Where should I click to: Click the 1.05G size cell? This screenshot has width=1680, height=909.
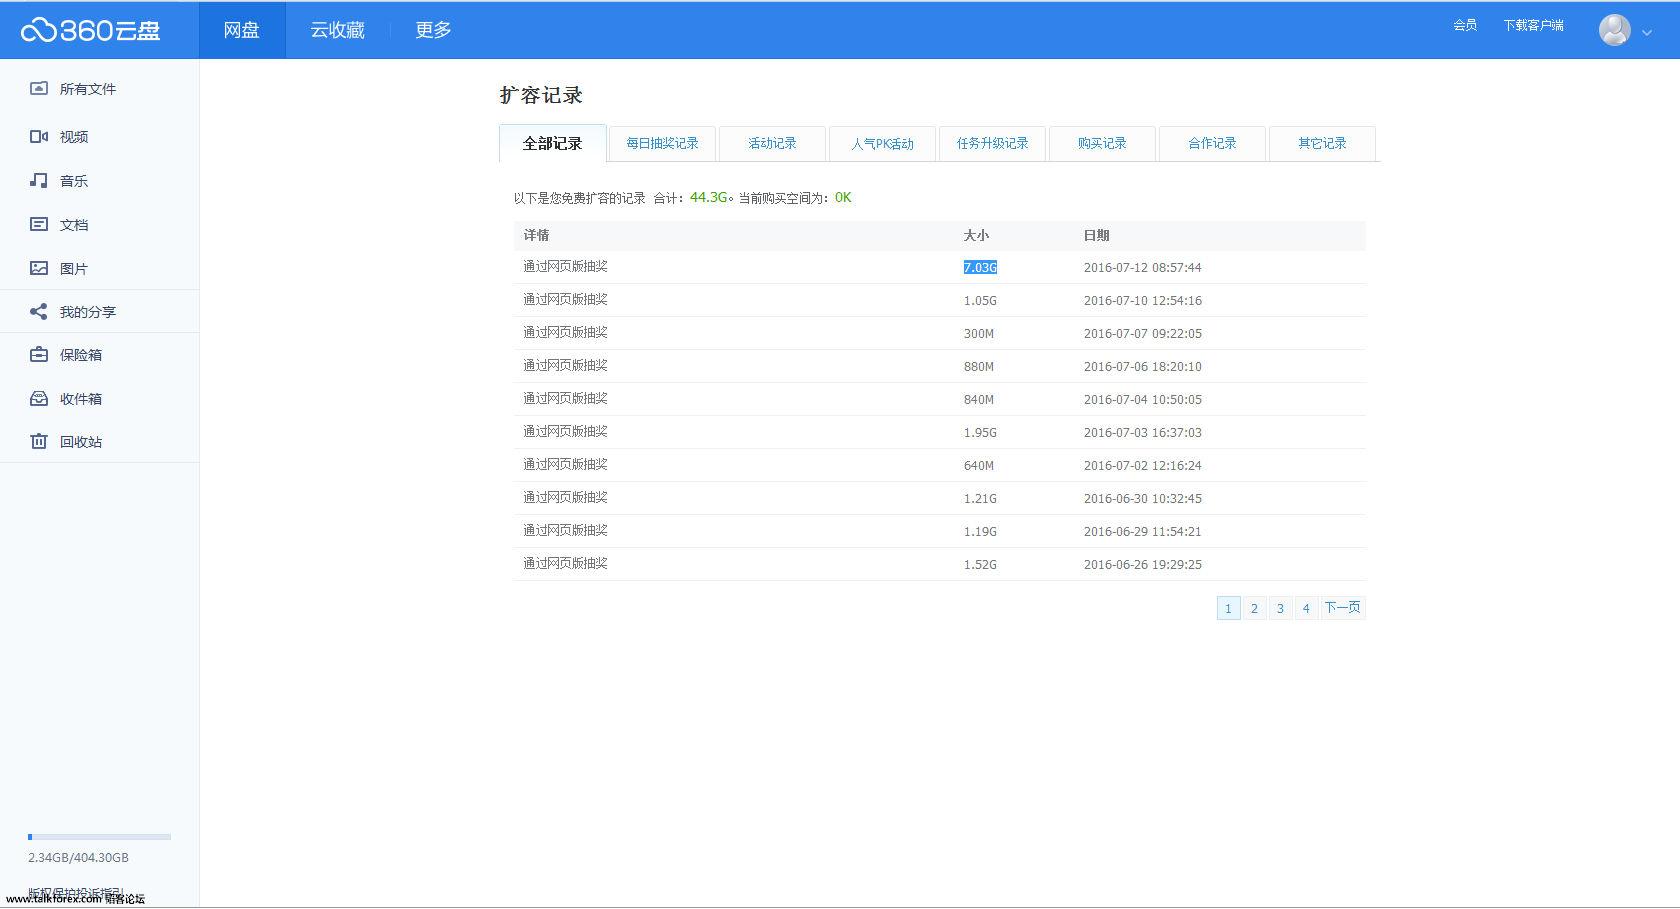980,300
